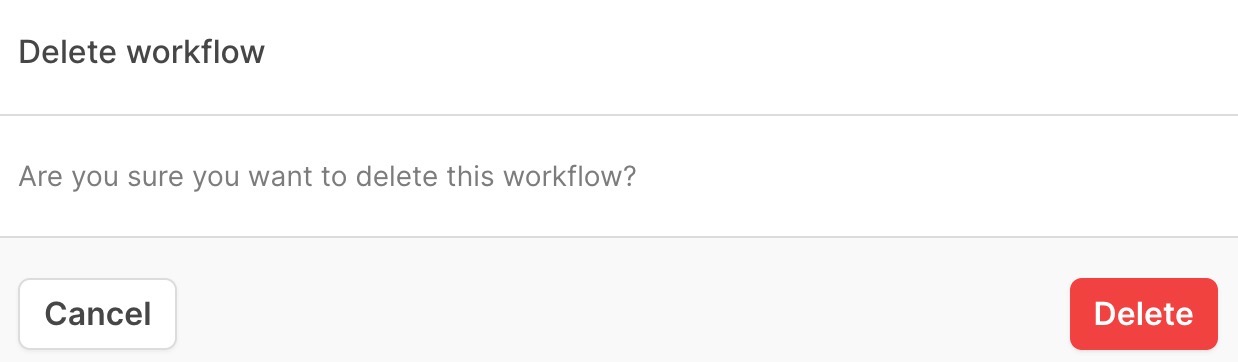Screen dimensions: 1238x362
Task: Click the dialog header reading Delete workflow
Action: (x=142, y=52)
